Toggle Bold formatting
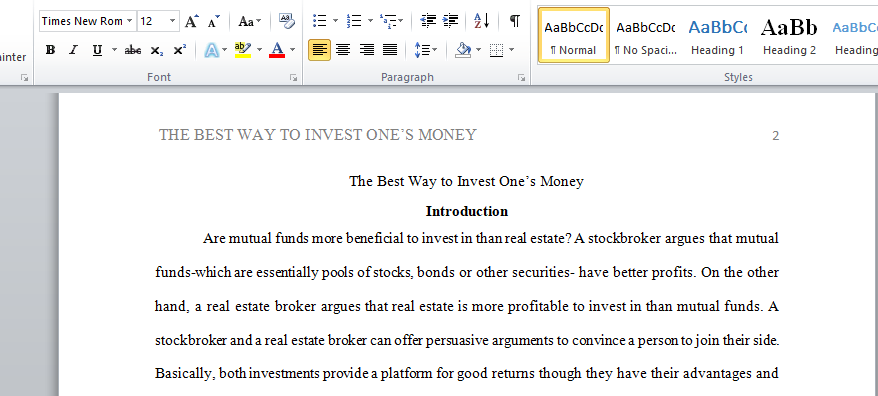The image size is (878, 396). [50, 50]
